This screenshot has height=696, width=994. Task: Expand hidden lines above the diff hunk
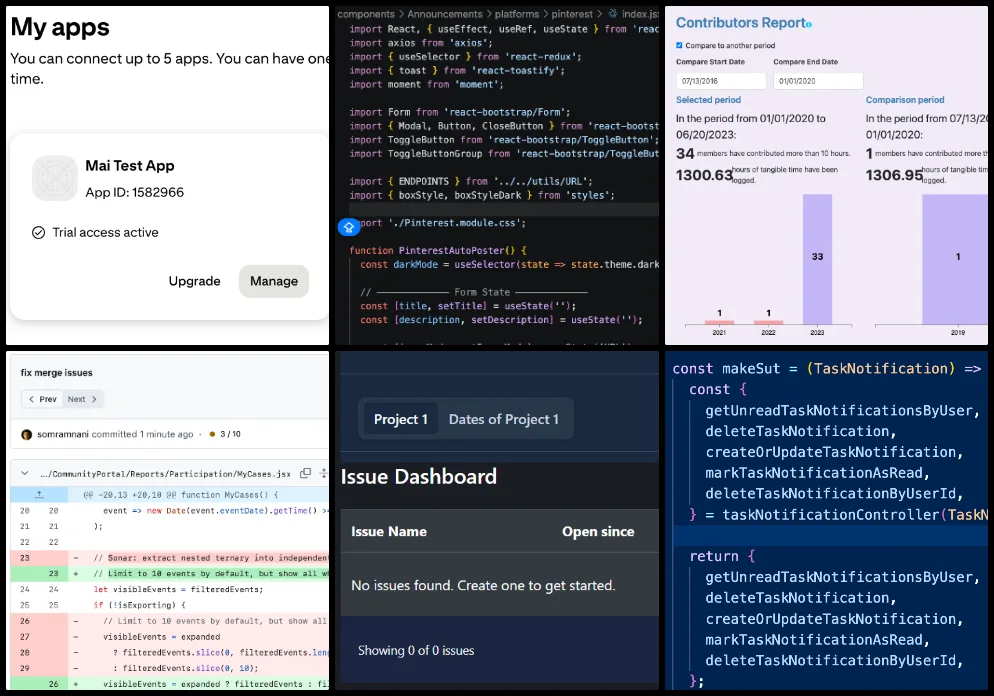[39, 494]
